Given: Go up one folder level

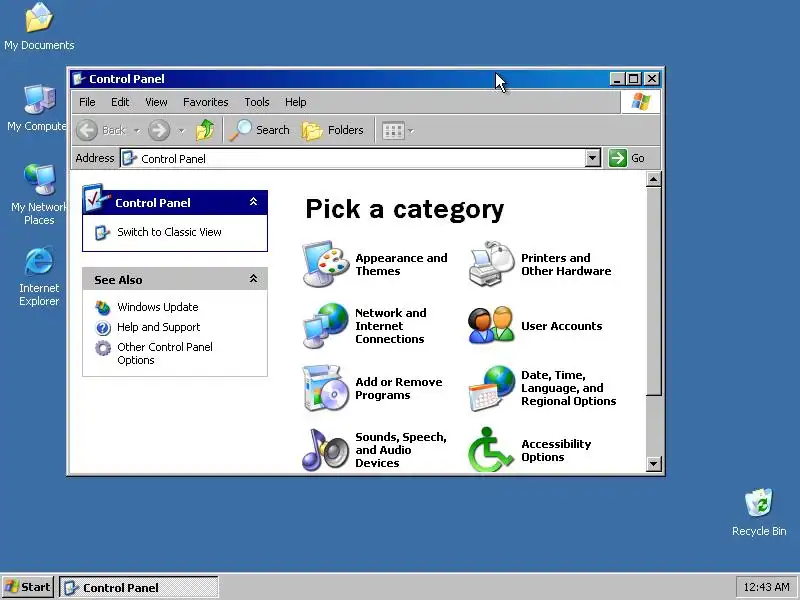Looking at the screenshot, I should [x=205, y=131].
